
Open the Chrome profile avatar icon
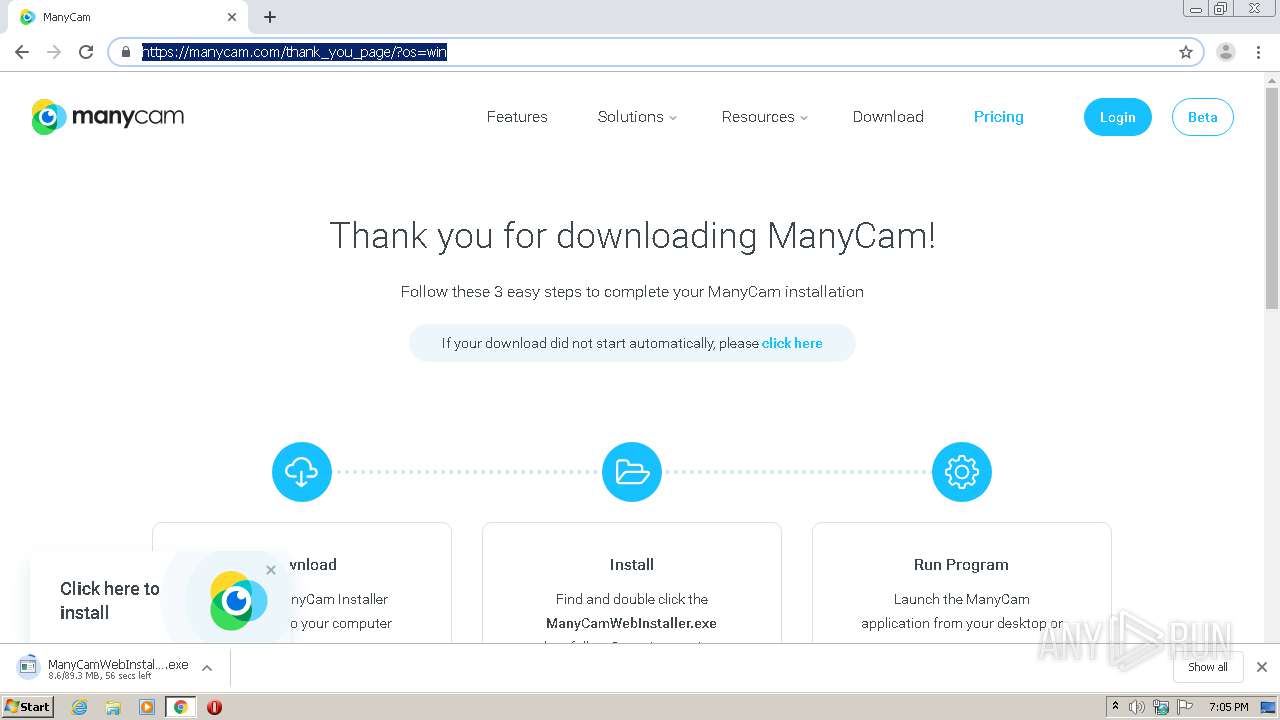(1226, 52)
